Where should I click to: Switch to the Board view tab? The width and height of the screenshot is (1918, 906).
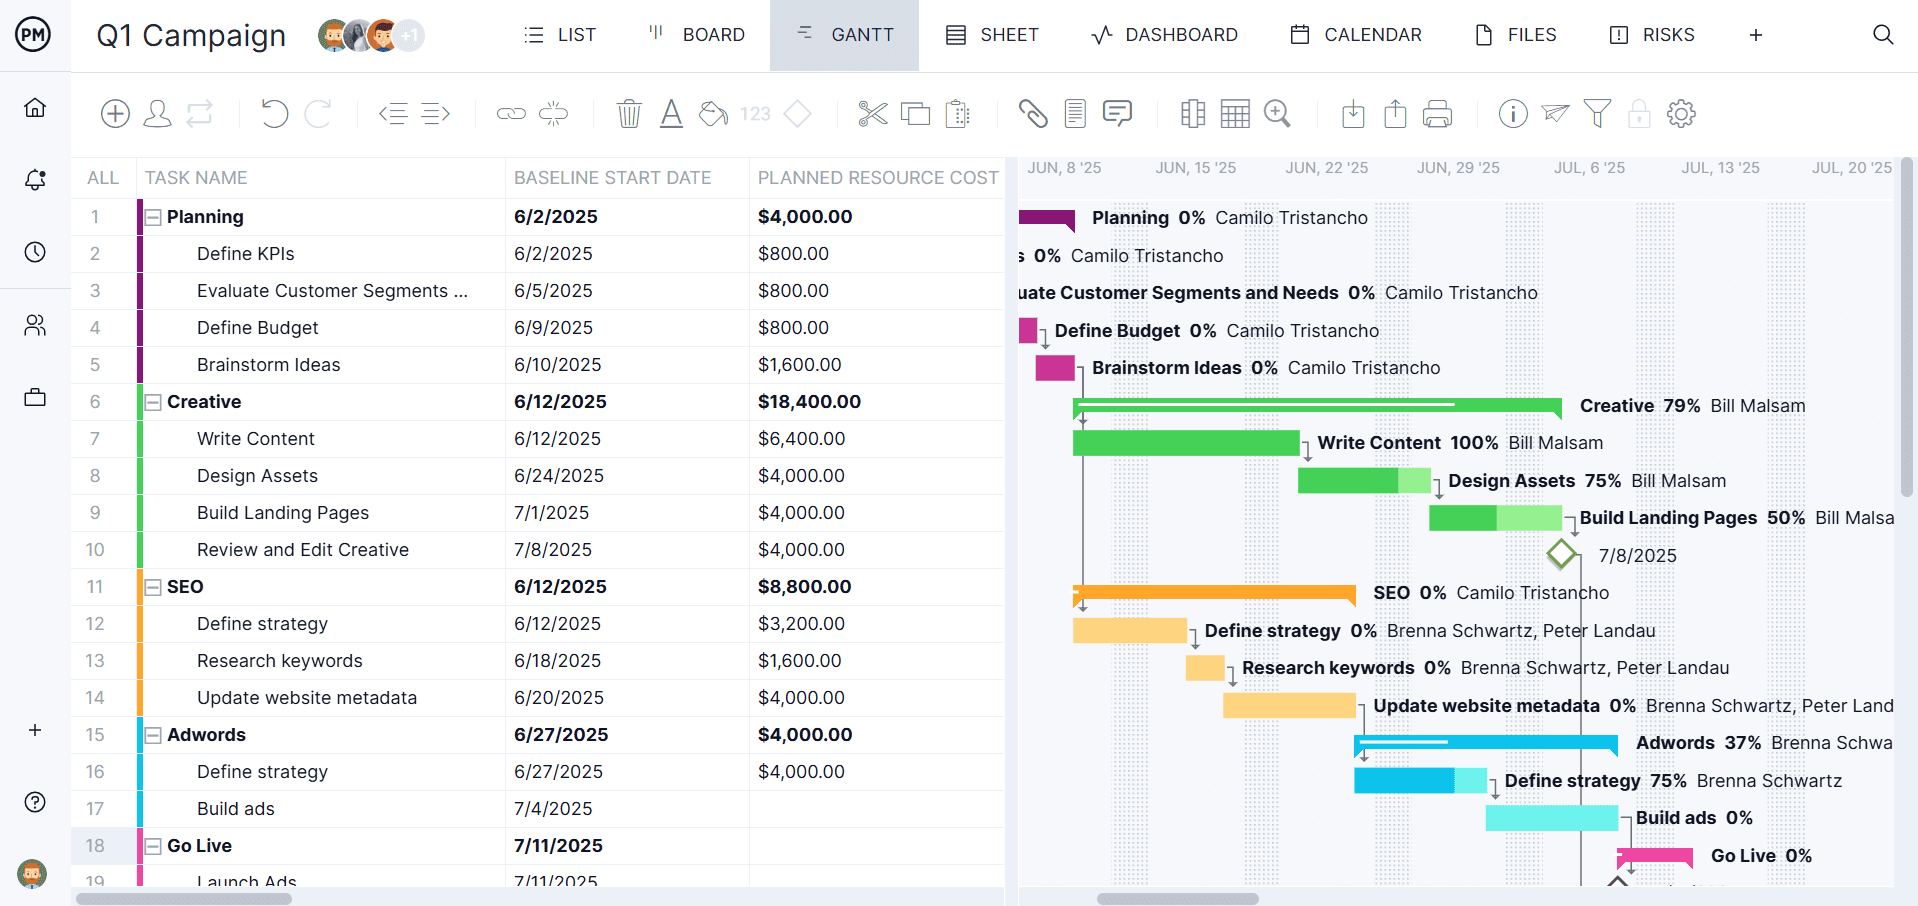696,35
